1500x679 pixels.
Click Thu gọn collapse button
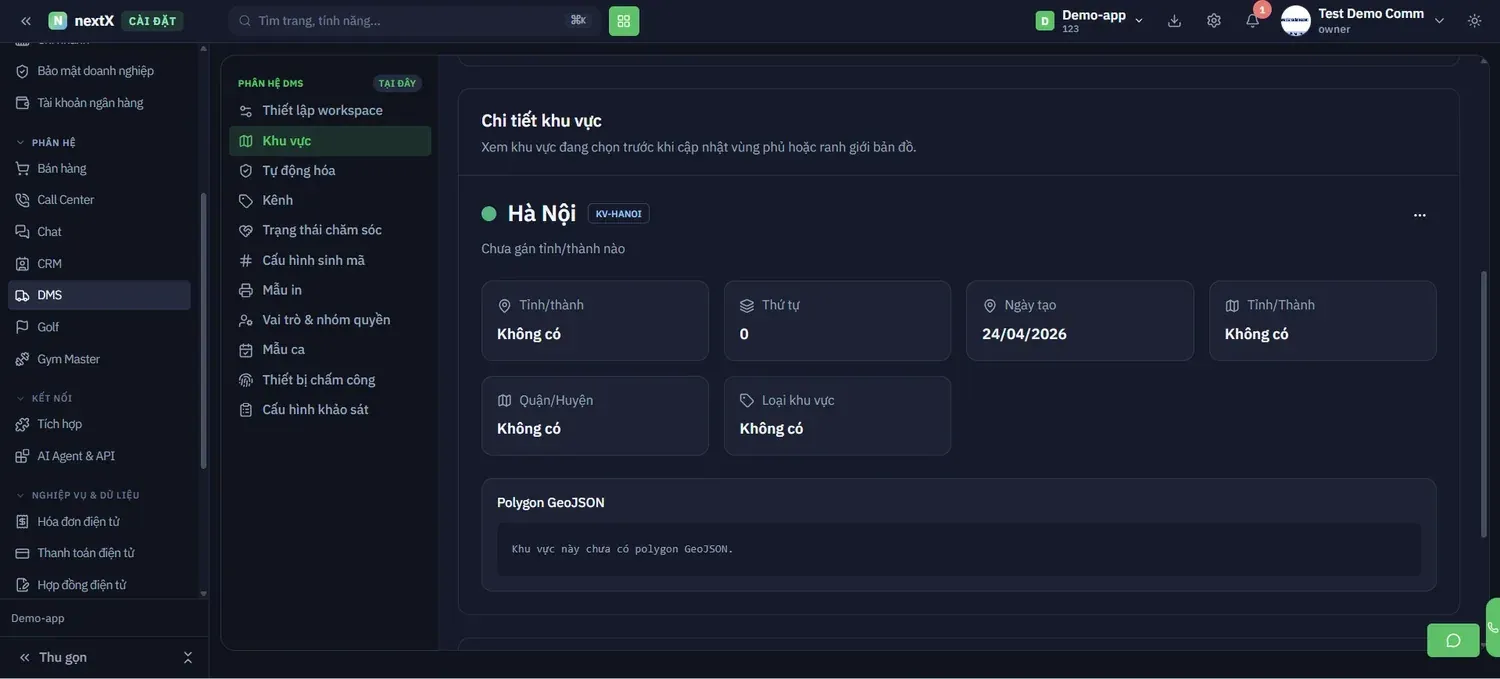[53, 657]
